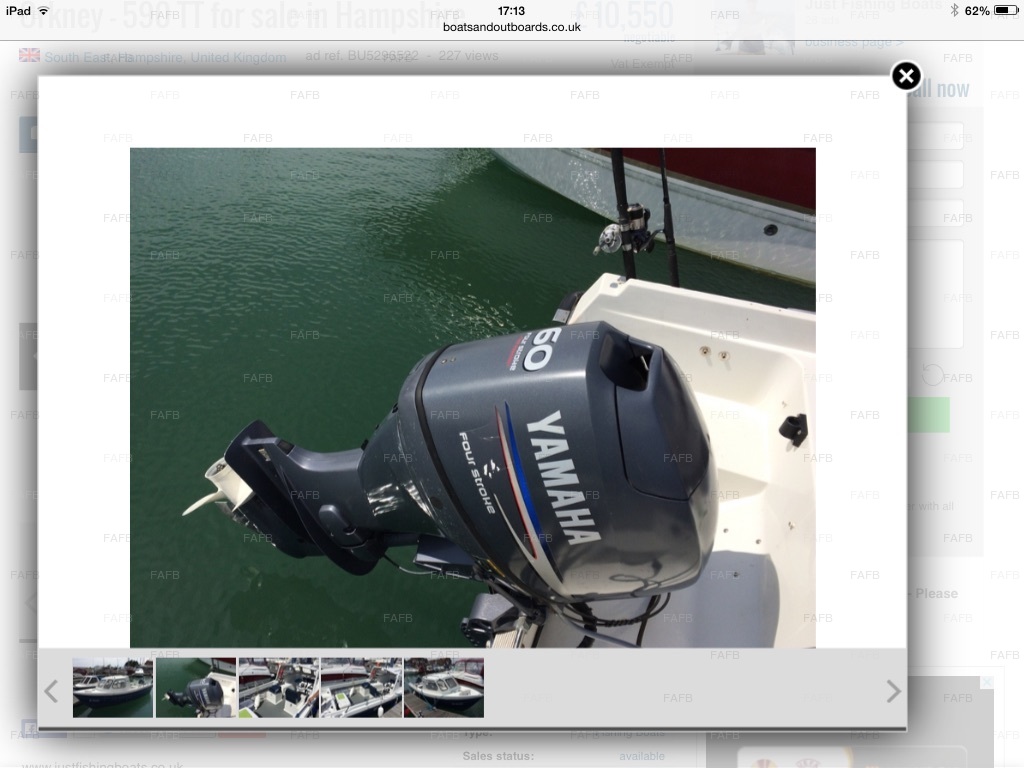View the fourth thumbnail of the cockpit seating
The image size is (1024, 768).
361,688
